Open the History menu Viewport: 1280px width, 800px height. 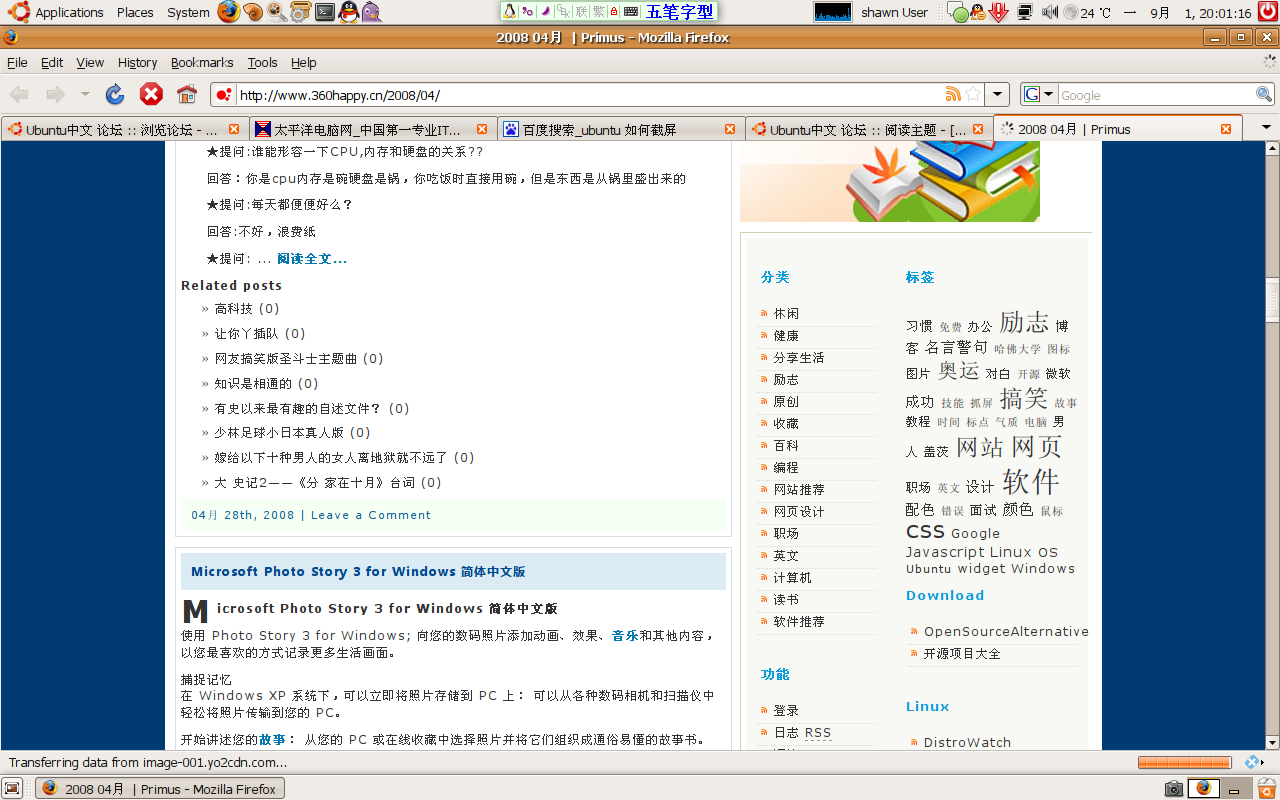tap(137, 62)
